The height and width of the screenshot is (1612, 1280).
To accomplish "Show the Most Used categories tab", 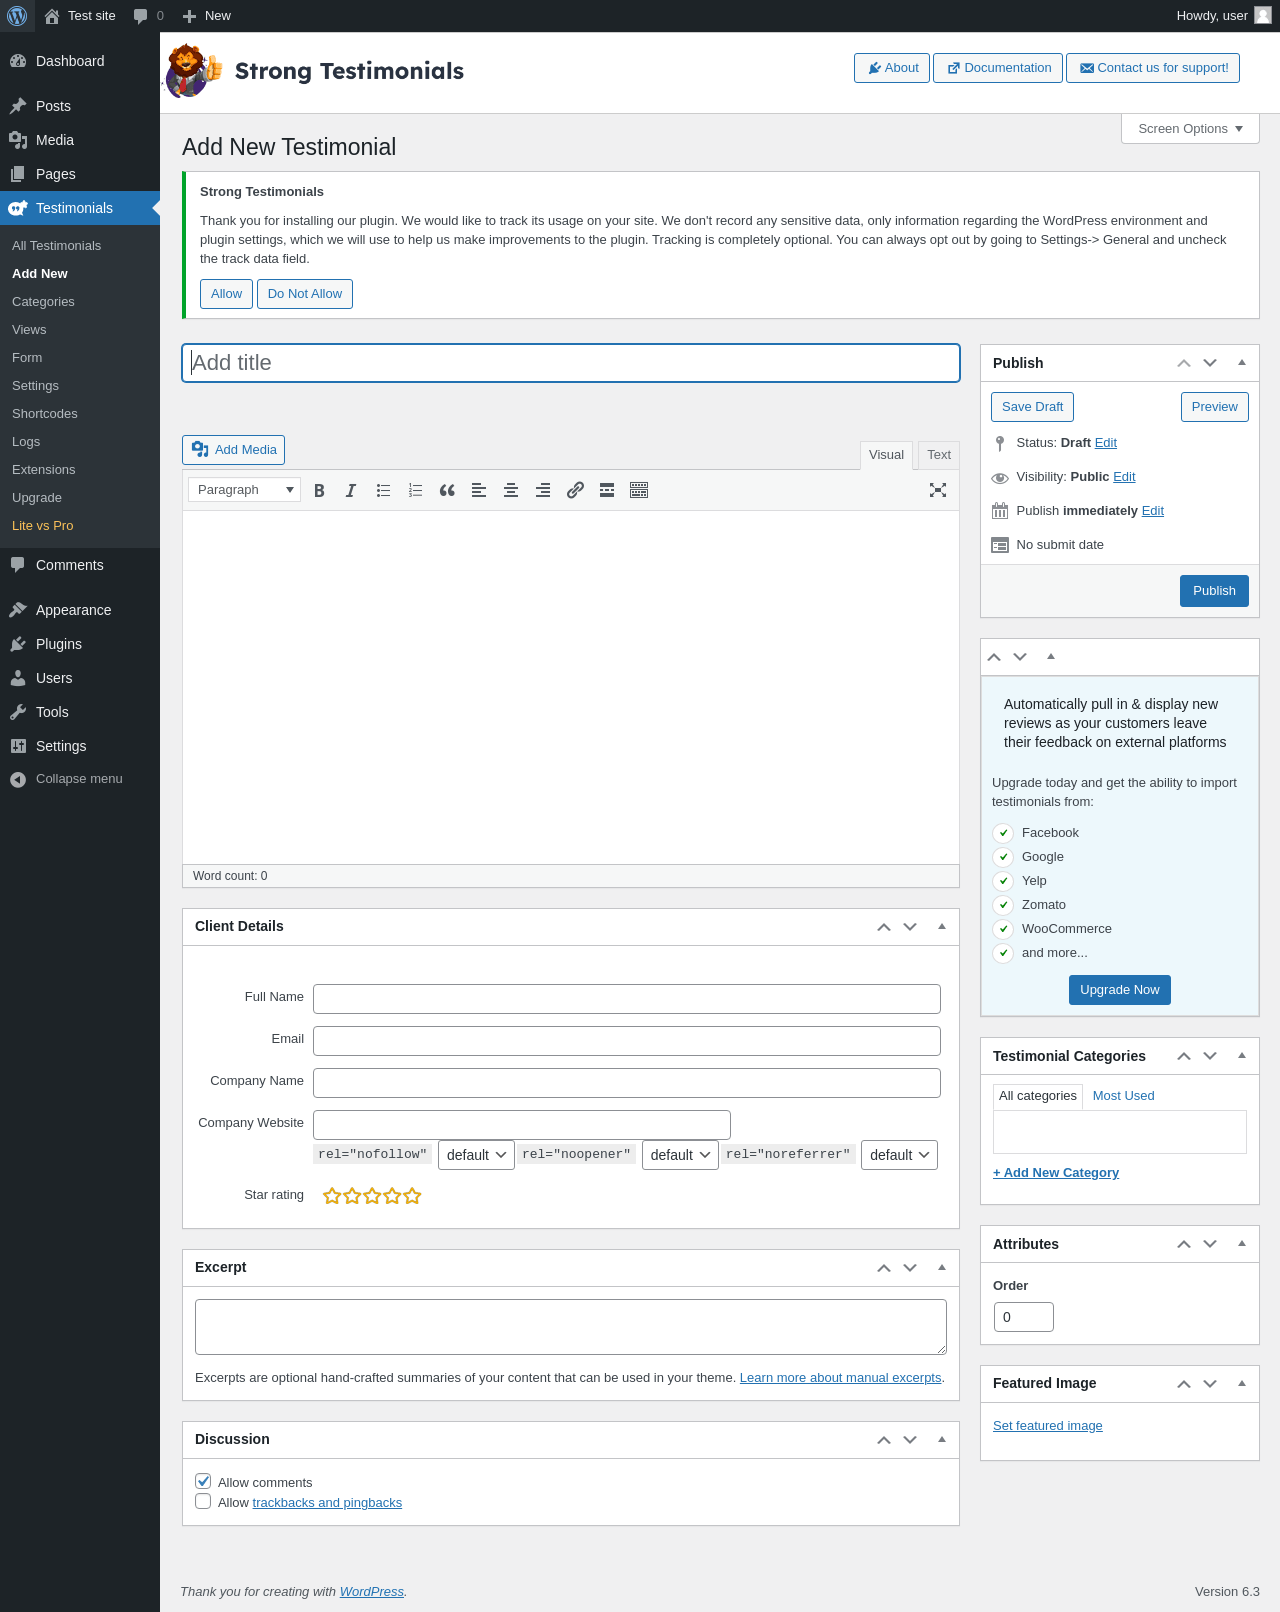I will pyautogui.click(x=1123, y=1096).
